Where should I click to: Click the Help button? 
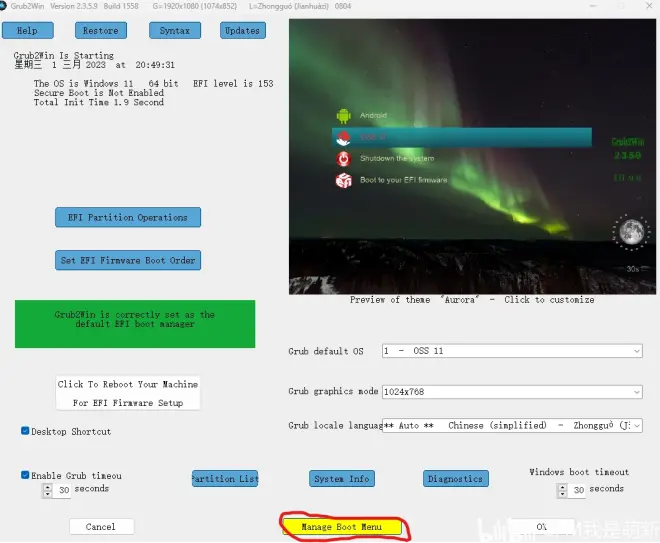pyautogui.click(x=28, y=30)
